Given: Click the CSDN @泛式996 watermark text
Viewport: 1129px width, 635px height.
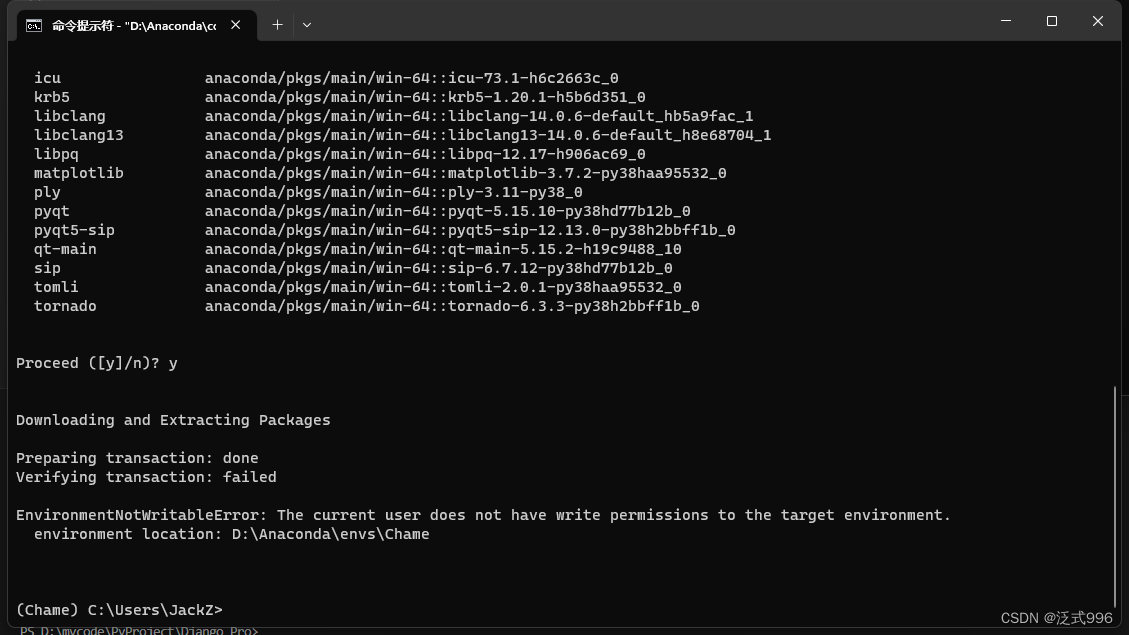Looking at the screenshot, I should pyautogui.click(x=1055, y=618).
